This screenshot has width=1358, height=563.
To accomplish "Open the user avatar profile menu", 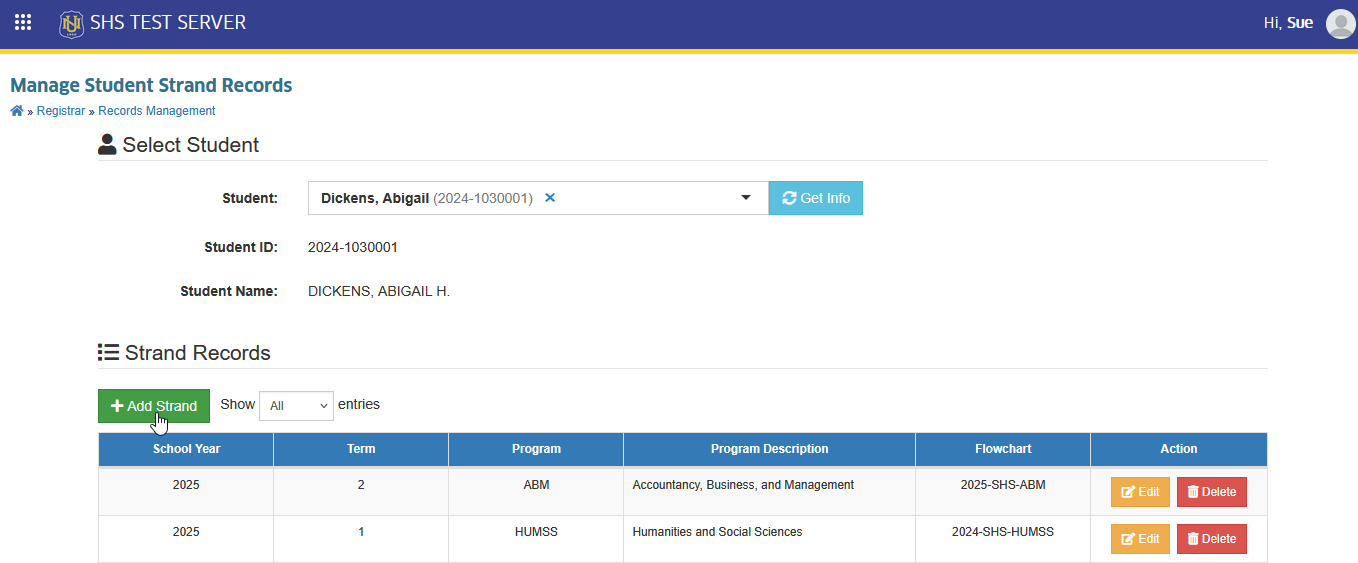I will (1340, 23).
